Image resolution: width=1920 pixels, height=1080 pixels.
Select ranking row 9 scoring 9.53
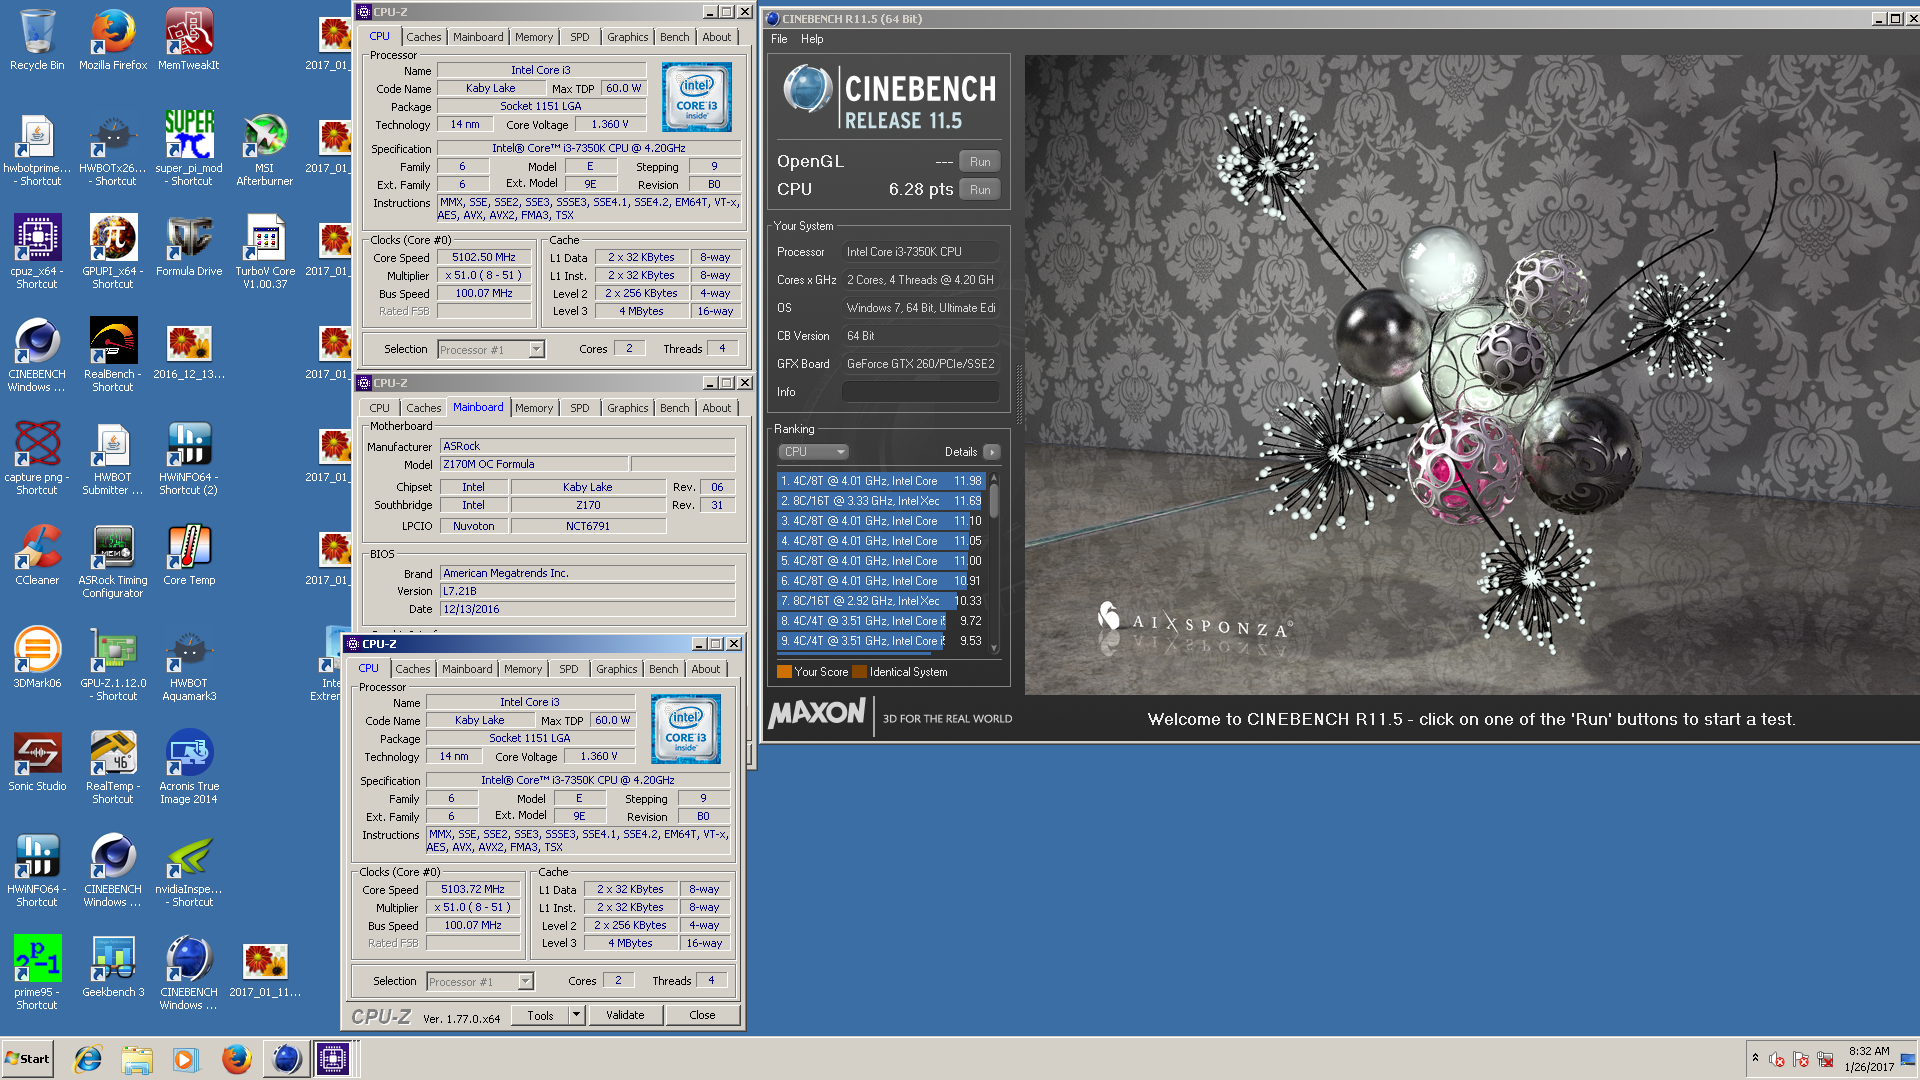pyautogui.click(x=883, y=641)
